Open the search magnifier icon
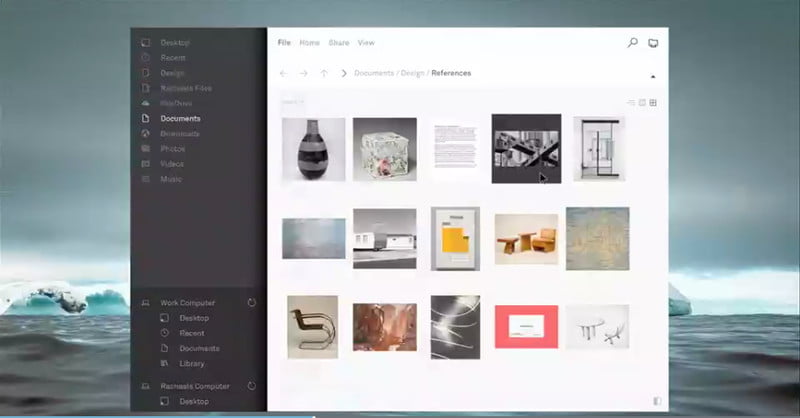 pos(633,42)
